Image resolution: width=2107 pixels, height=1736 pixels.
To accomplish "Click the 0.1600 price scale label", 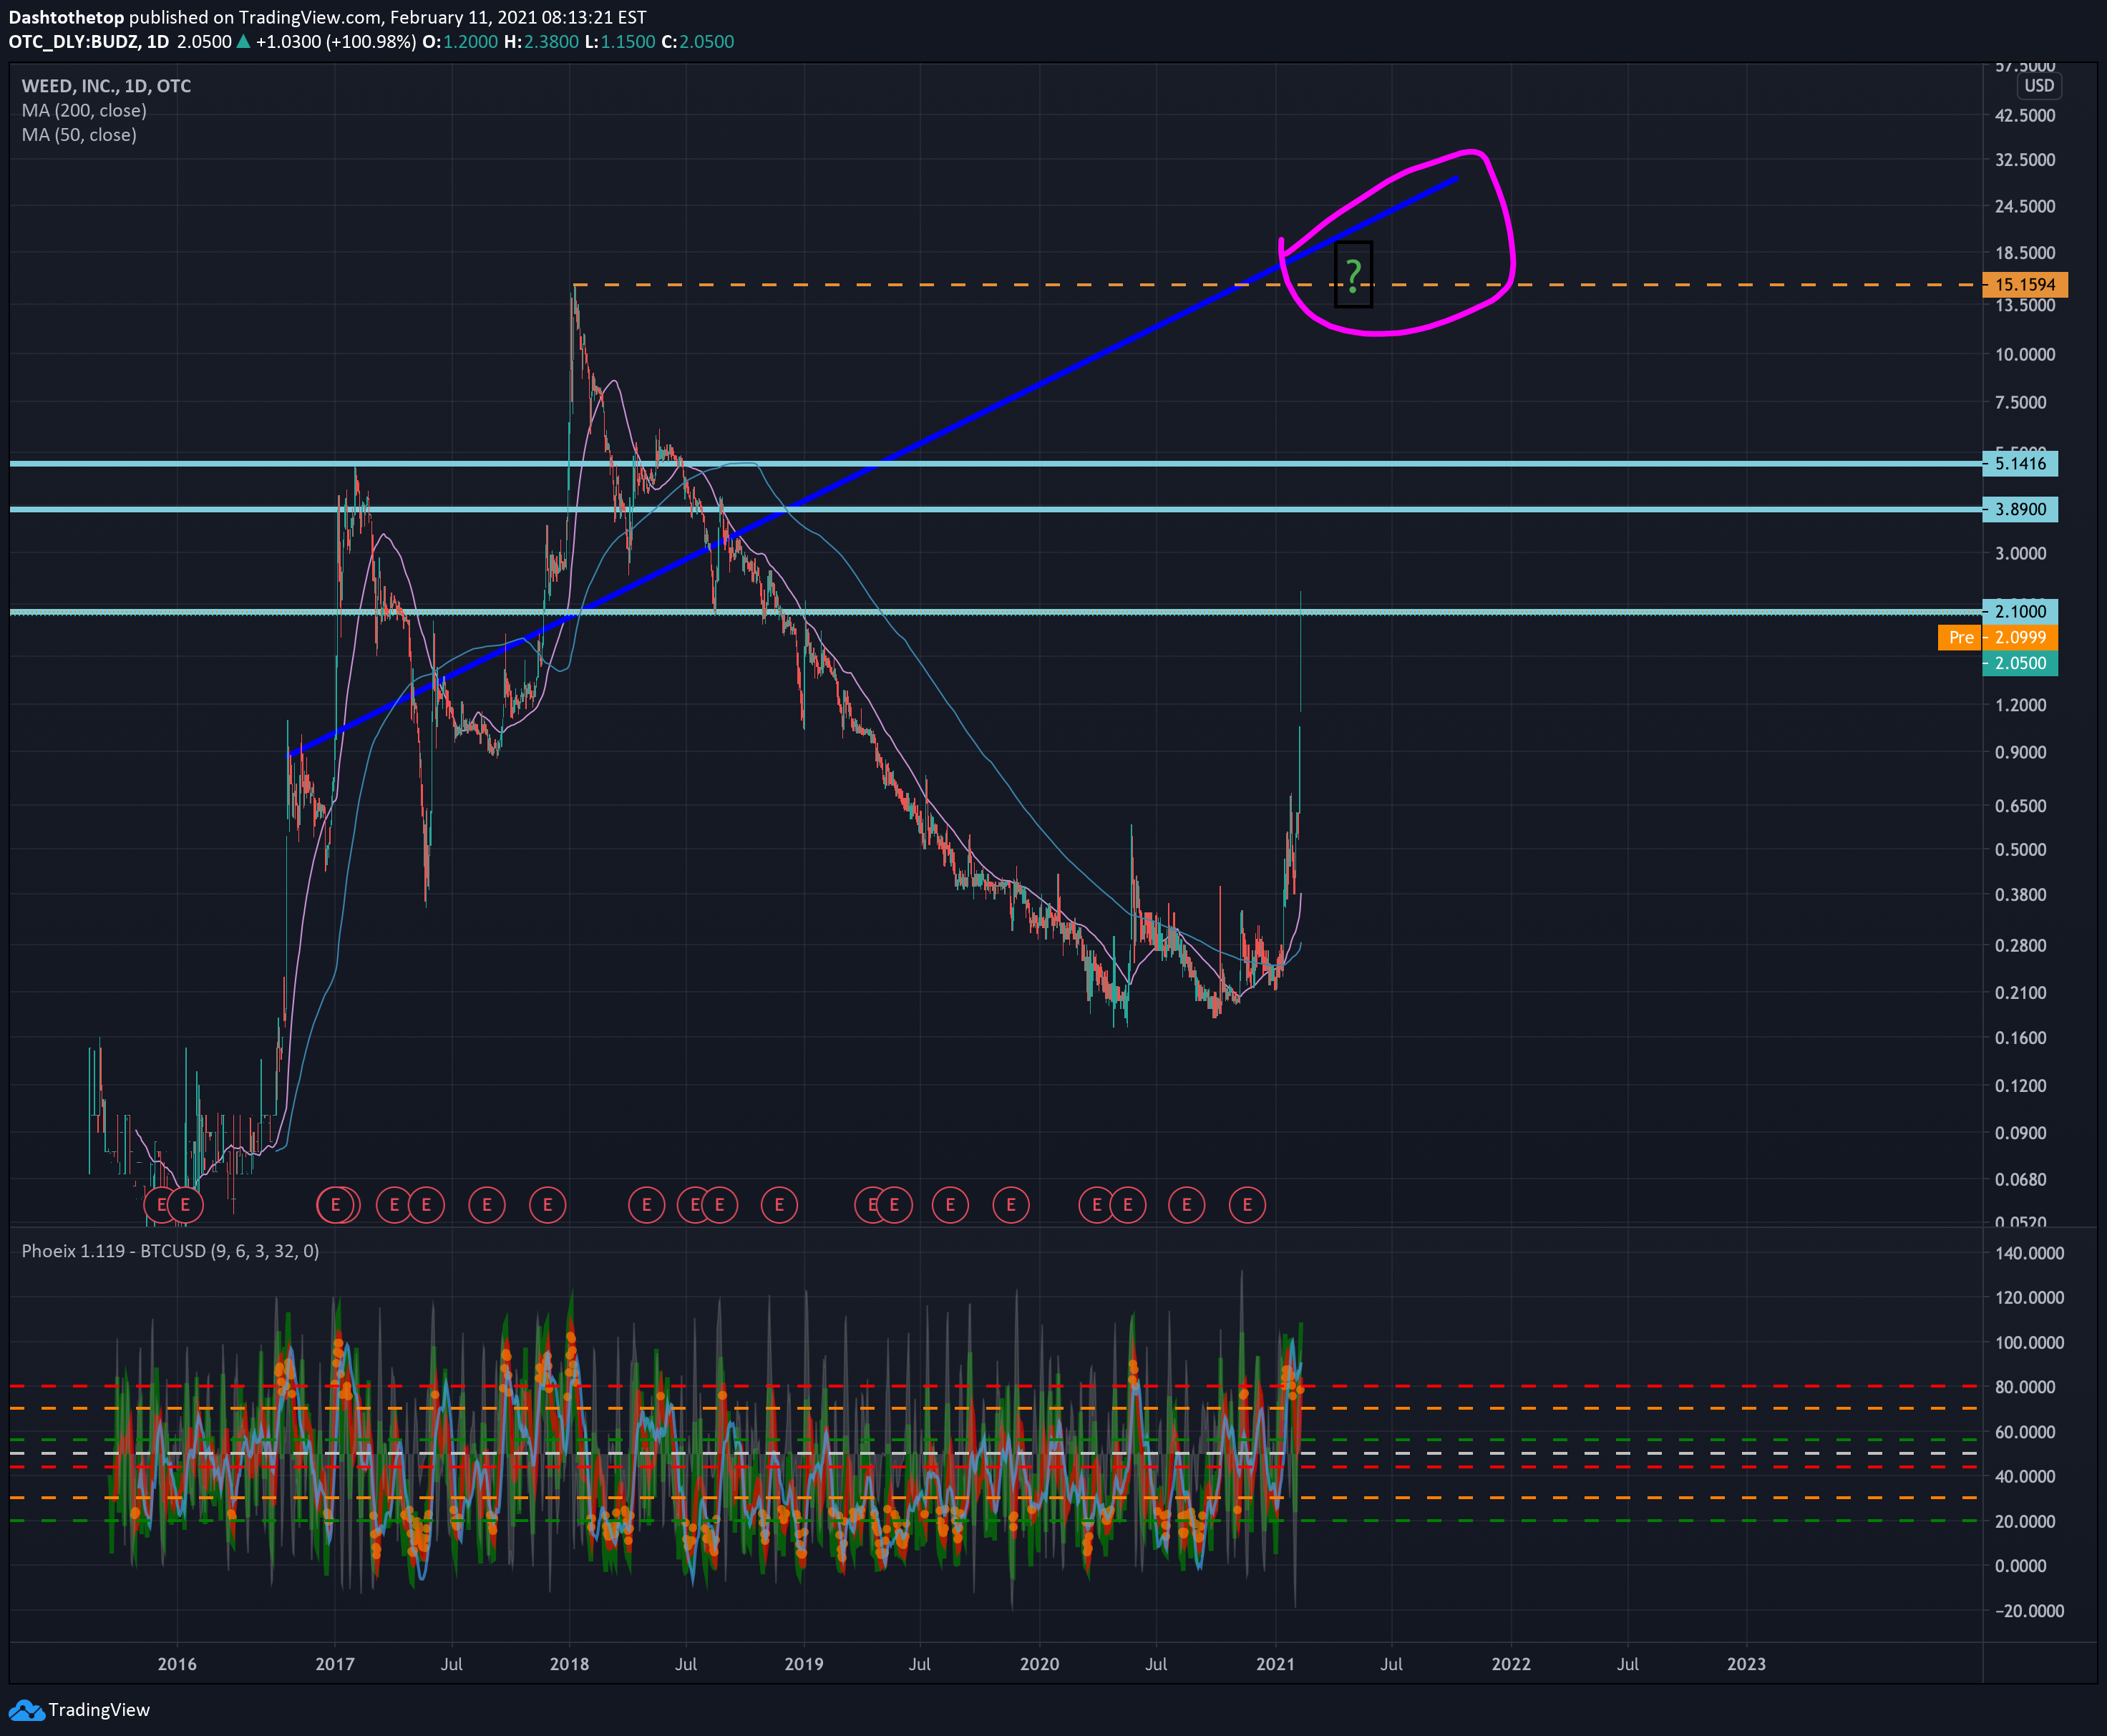I will pos(2021,1038).
